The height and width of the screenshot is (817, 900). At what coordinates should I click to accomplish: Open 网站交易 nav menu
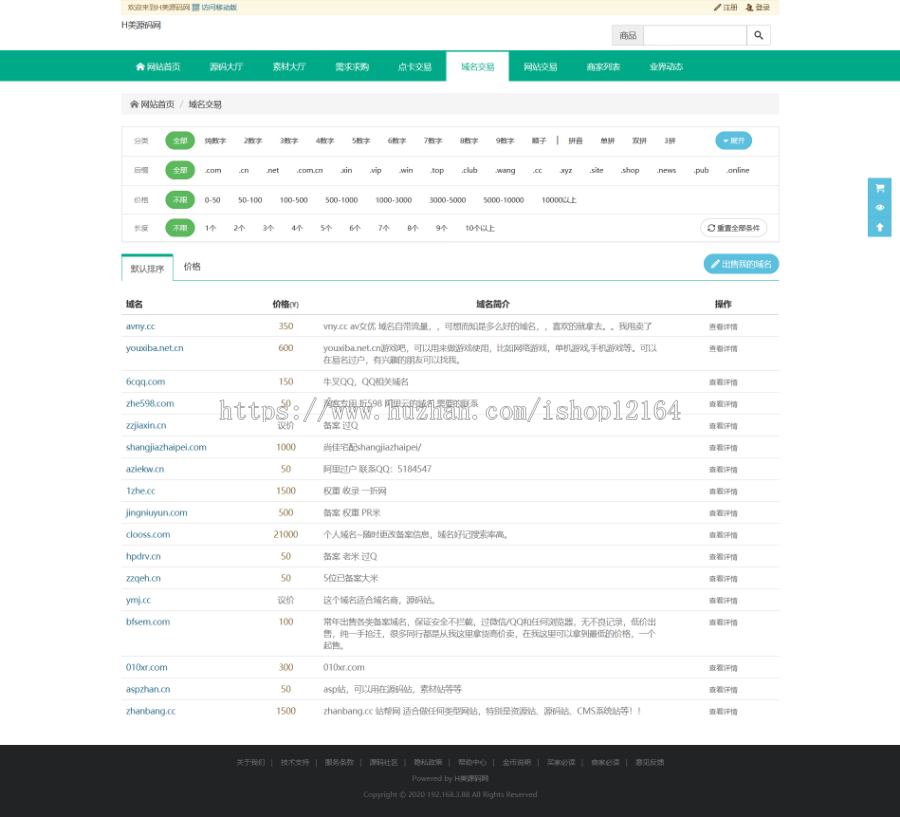coord(540,67)
